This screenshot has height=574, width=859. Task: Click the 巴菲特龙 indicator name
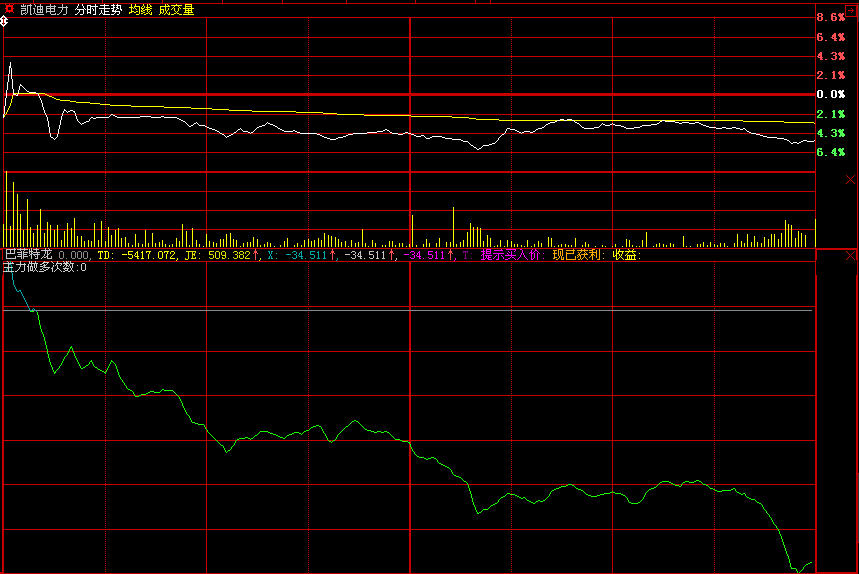point(28,255)
